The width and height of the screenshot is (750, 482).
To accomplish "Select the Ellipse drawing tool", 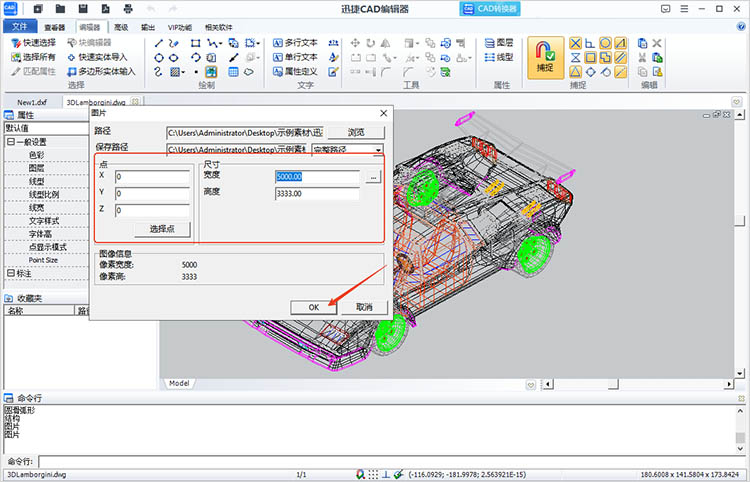I will [x=174, y=58].
